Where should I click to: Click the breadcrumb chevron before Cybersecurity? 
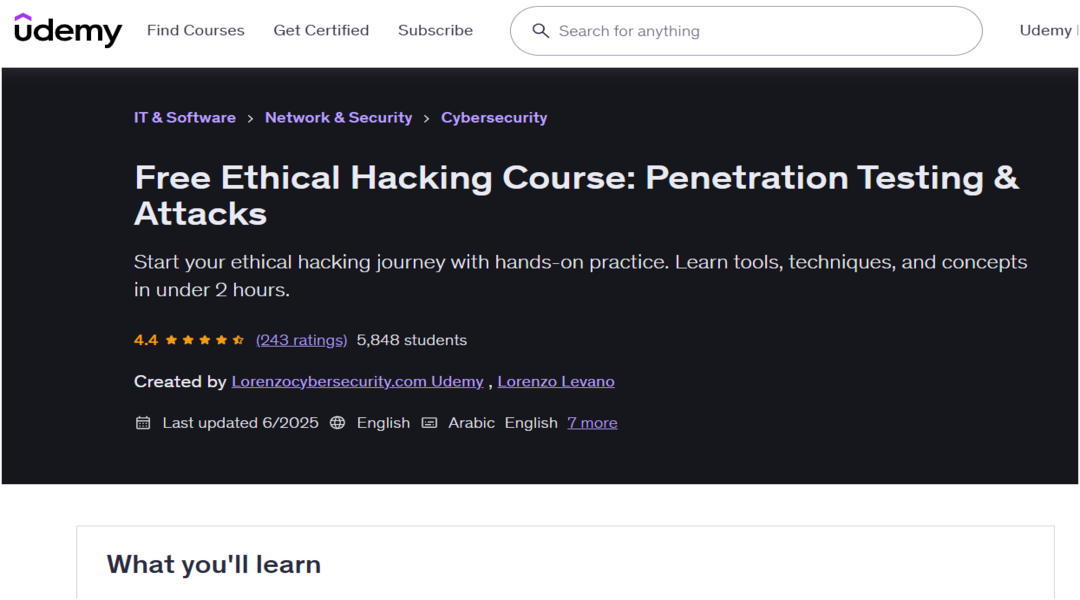pos(427,118)
